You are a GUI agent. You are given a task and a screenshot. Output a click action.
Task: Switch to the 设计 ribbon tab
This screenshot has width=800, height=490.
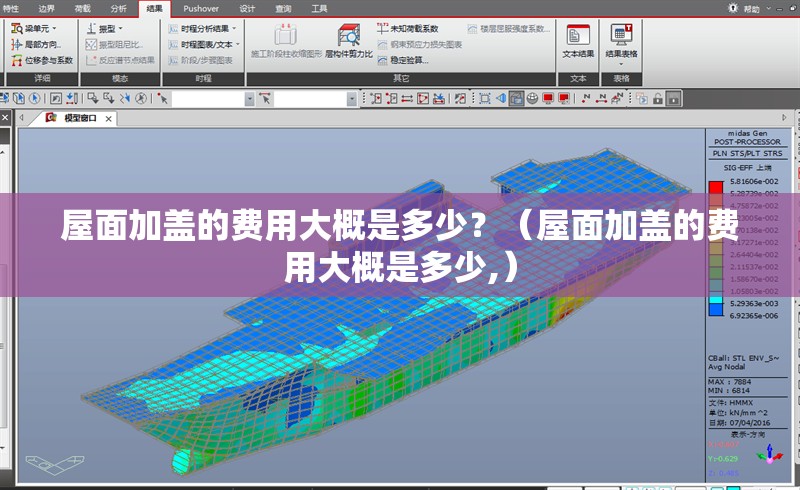click(x=247, y=8)
